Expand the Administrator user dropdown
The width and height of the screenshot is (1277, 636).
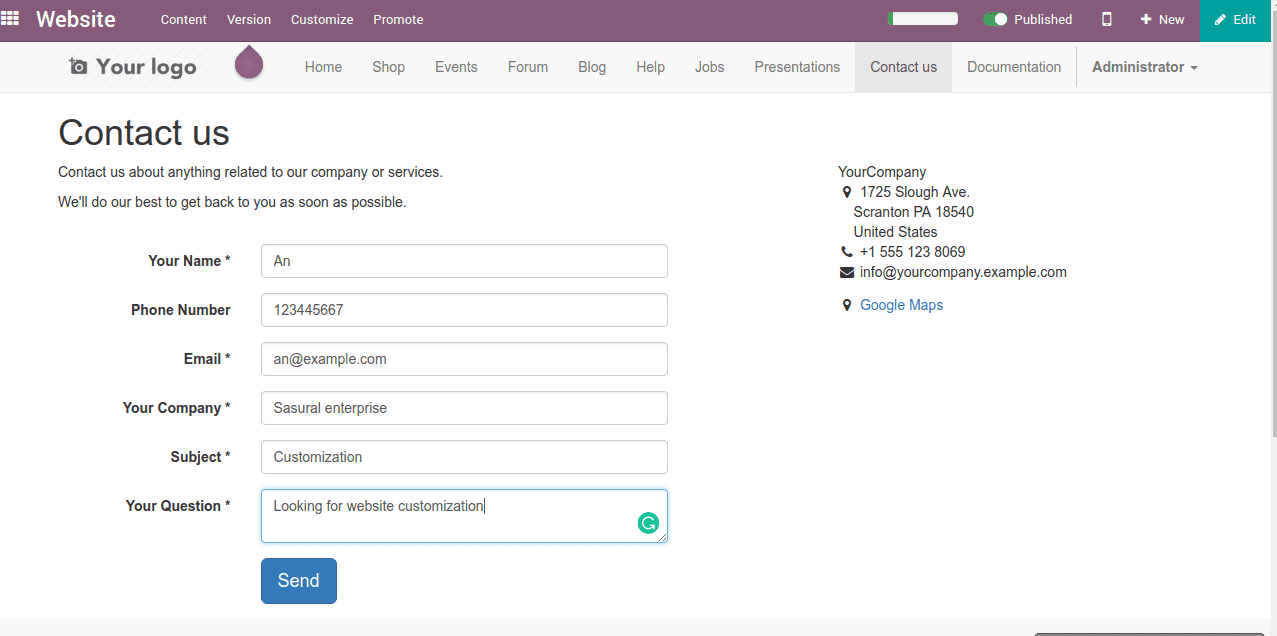coord(1144,67)
